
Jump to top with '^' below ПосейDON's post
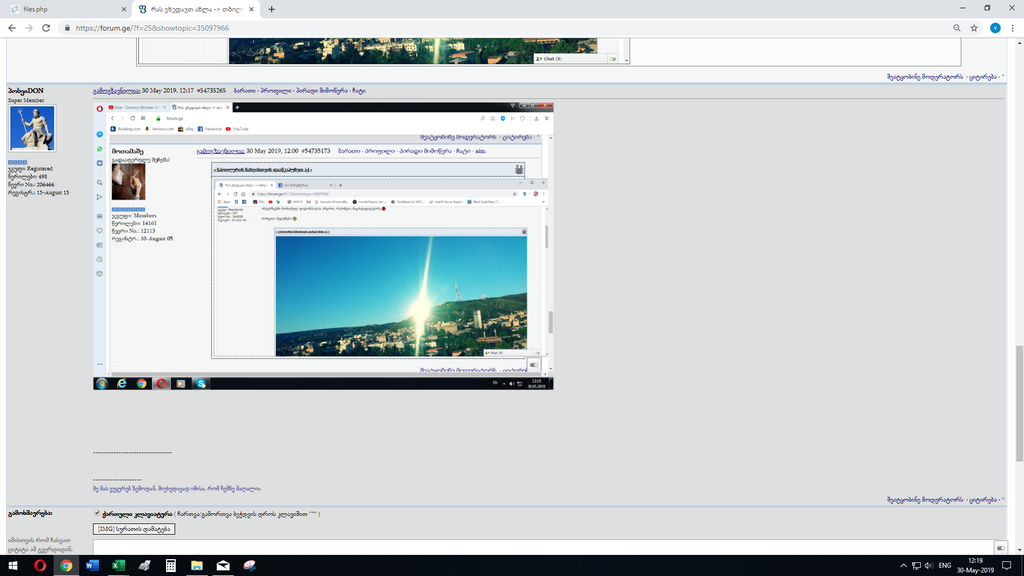point(1003,500)
